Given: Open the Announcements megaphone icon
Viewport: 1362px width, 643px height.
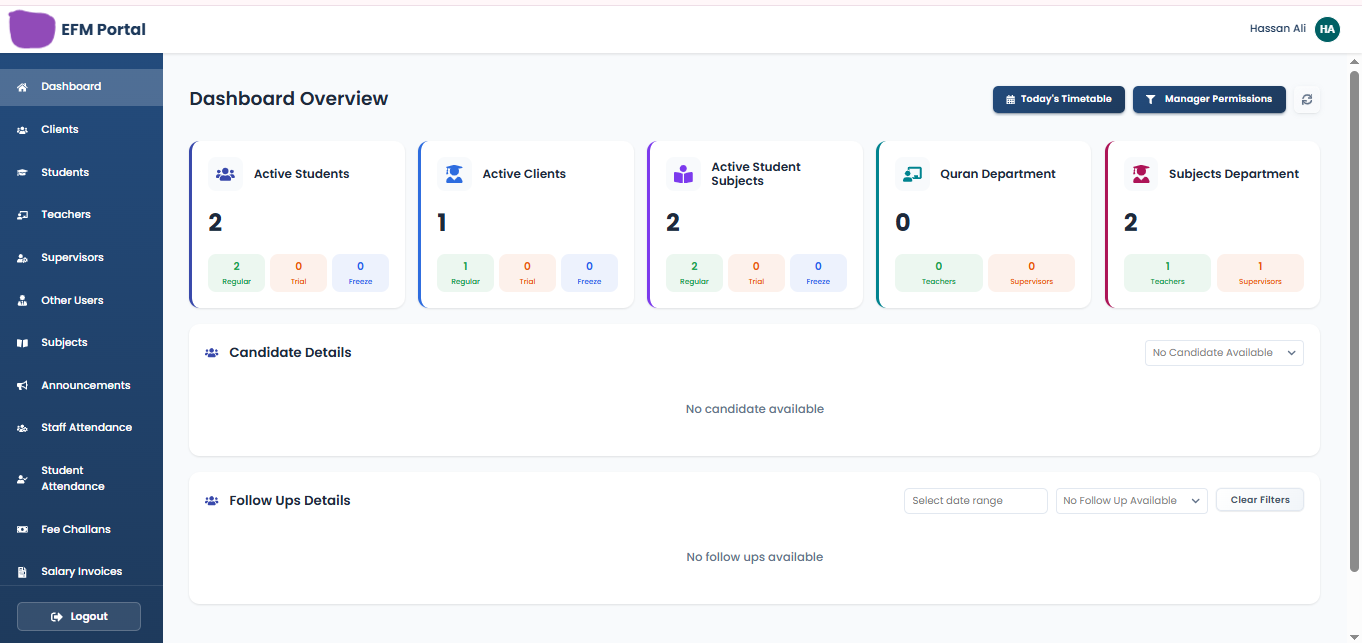Looking at the screenshot, I should (22, 385).
